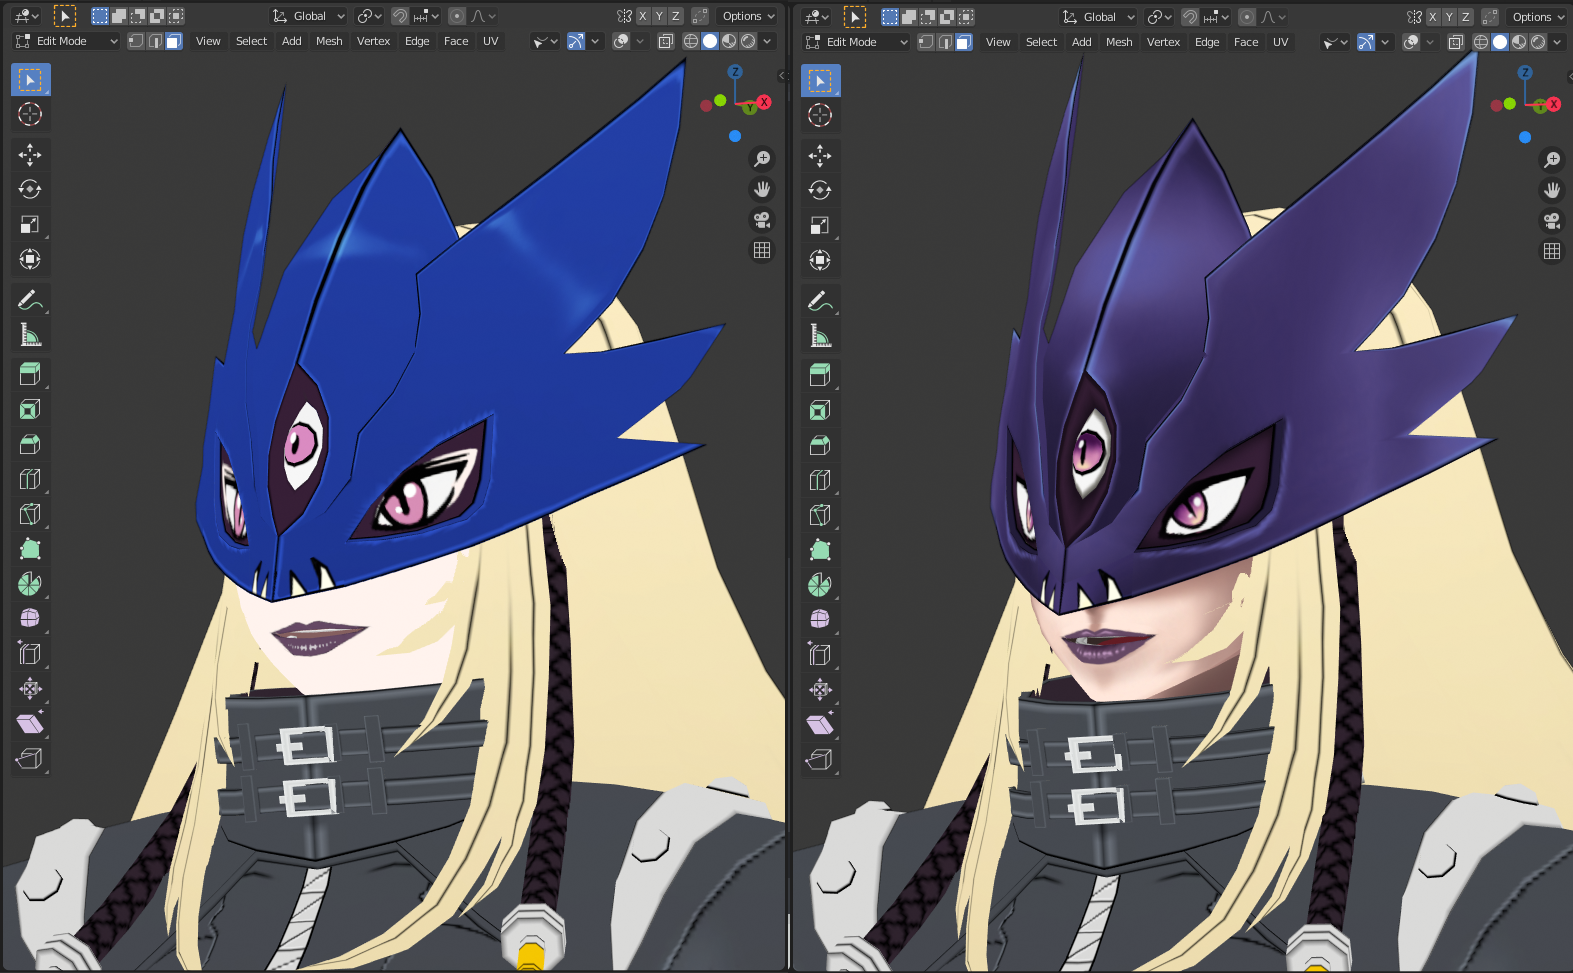This screenshot has width=1573, height=973.
Task: Select the Smooth tool in left viewport
Action: (30, 618)
